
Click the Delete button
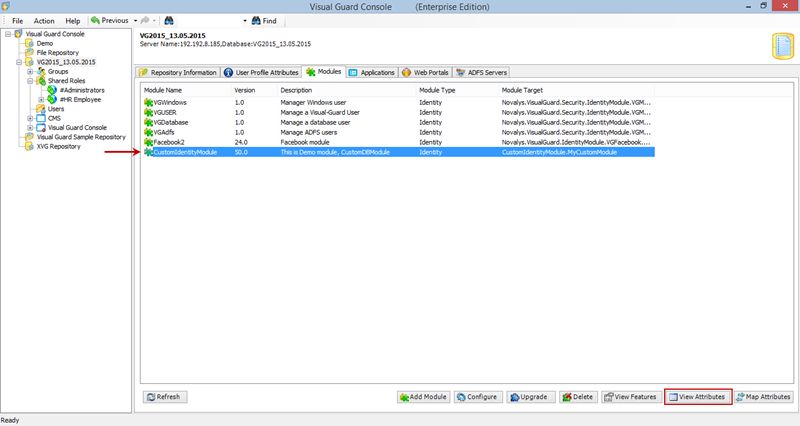(578, 397)
